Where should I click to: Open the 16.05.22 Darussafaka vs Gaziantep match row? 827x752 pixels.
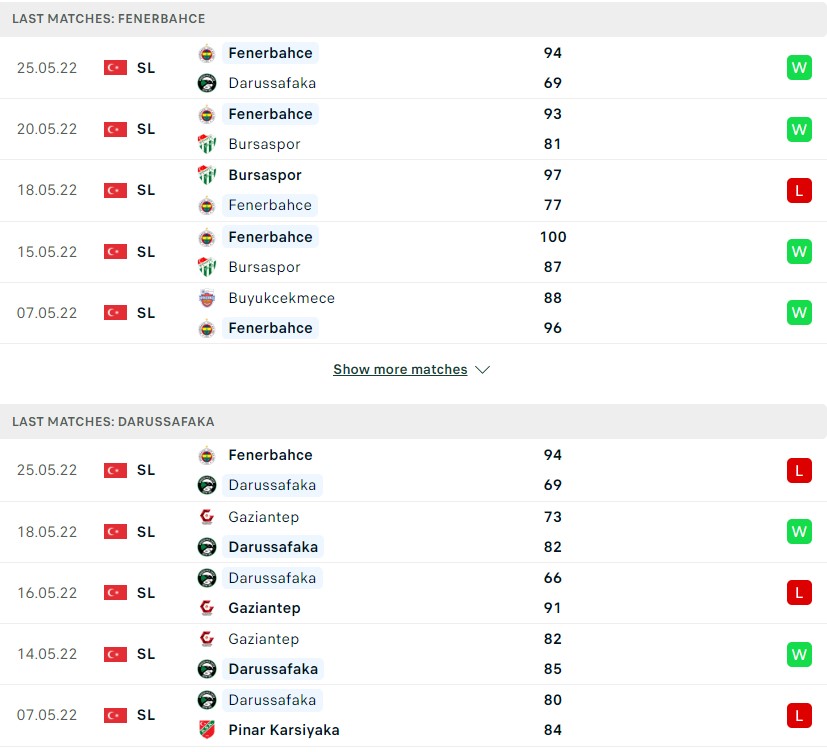point(414,593)
